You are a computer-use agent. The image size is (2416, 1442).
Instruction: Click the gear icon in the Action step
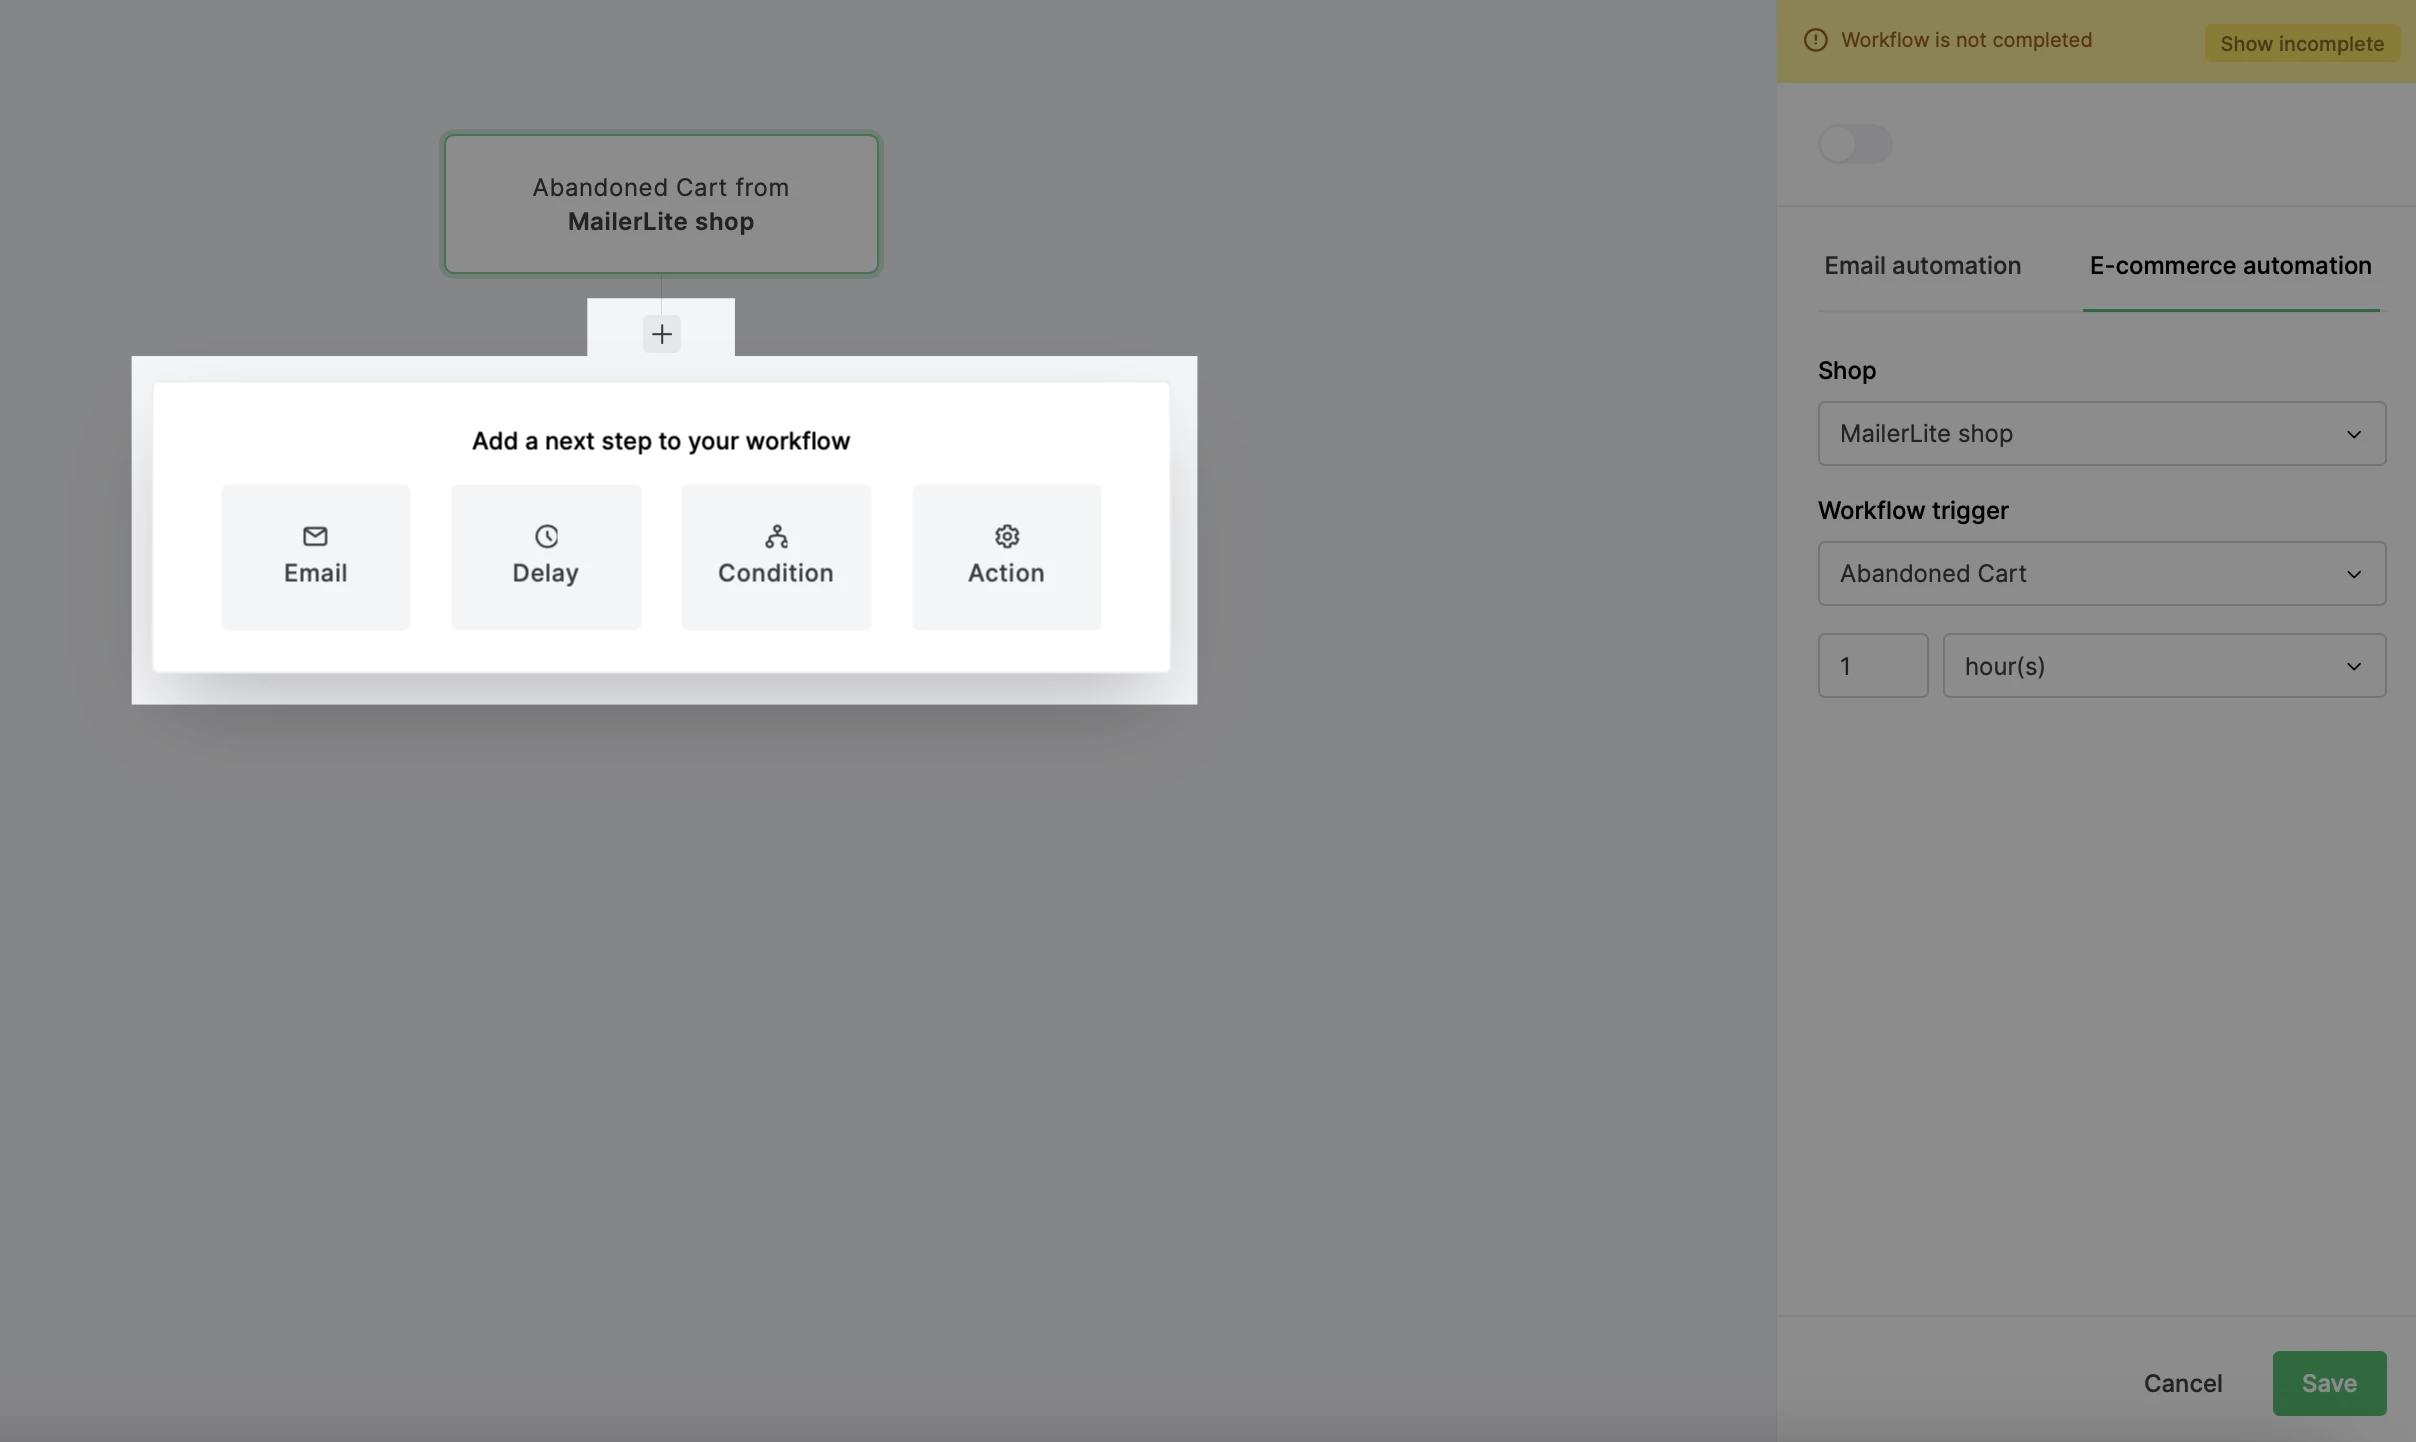click(x=1006, y=536)
